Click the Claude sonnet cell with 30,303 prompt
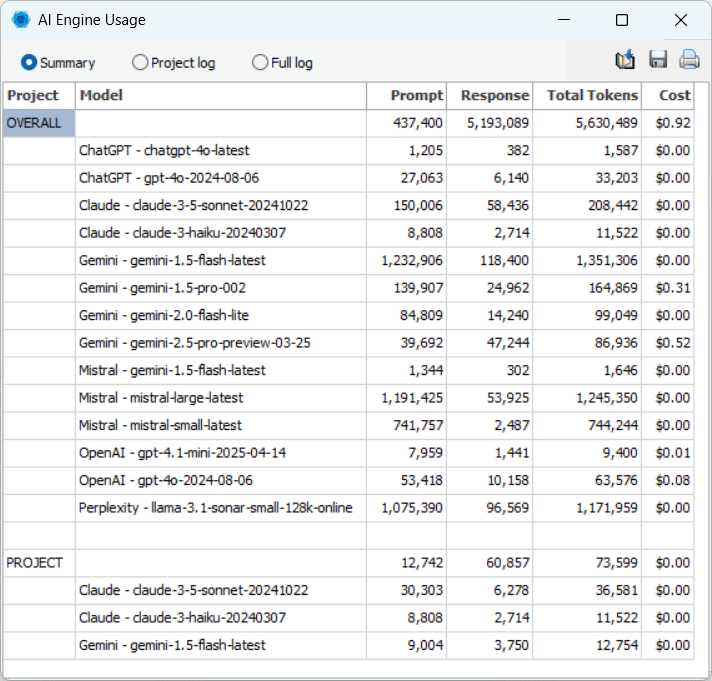712x681 pixels. pos(221,590)
